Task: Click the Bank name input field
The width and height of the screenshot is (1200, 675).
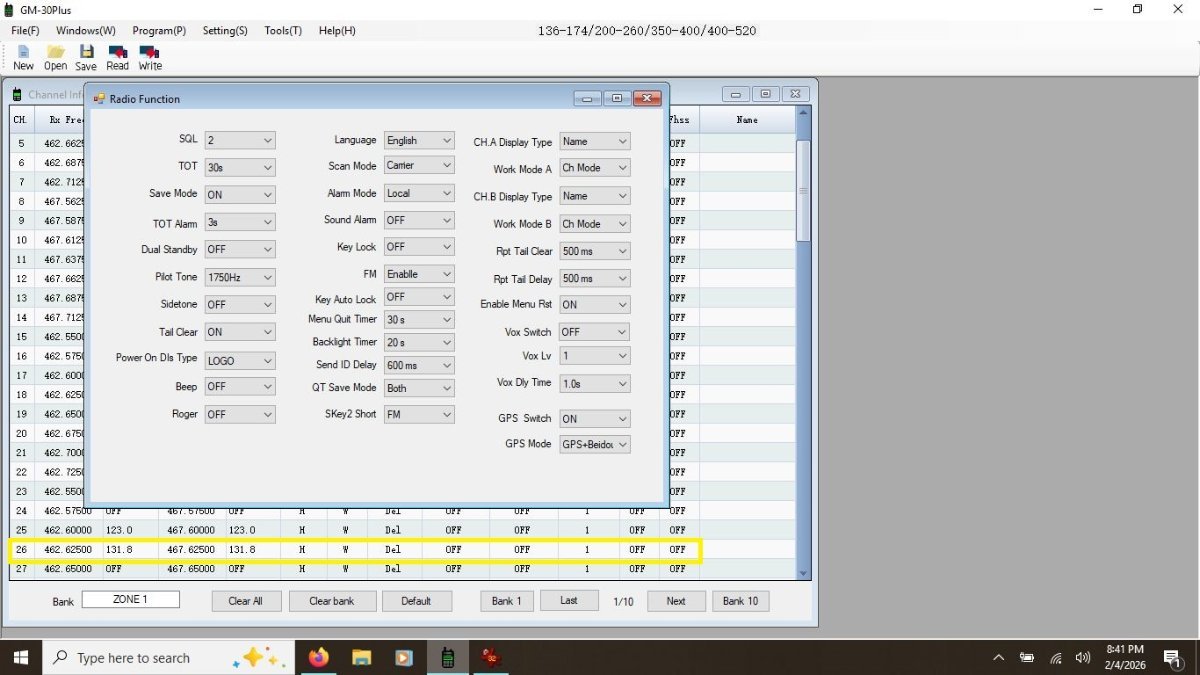Action: pos(131,600)
